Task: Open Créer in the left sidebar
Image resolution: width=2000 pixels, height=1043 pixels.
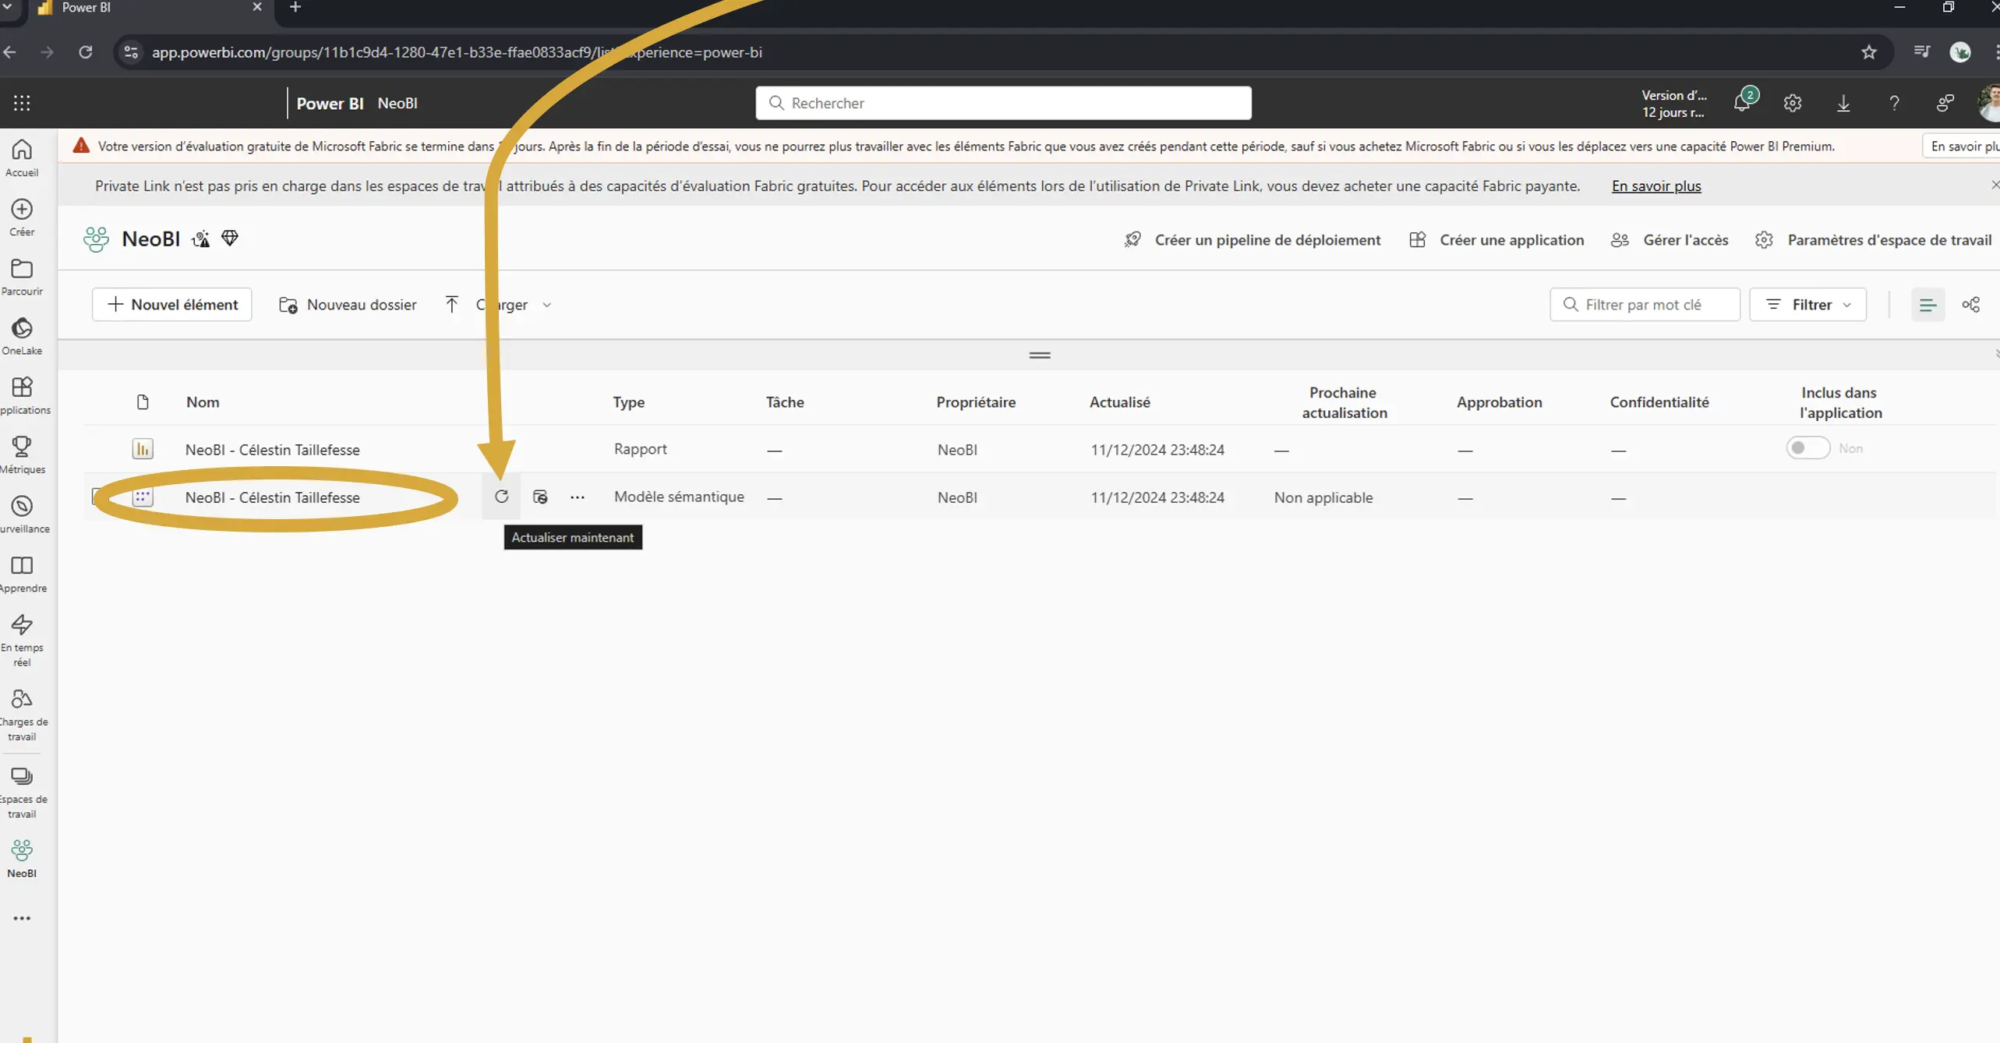Action: click(x=22, y=217)
